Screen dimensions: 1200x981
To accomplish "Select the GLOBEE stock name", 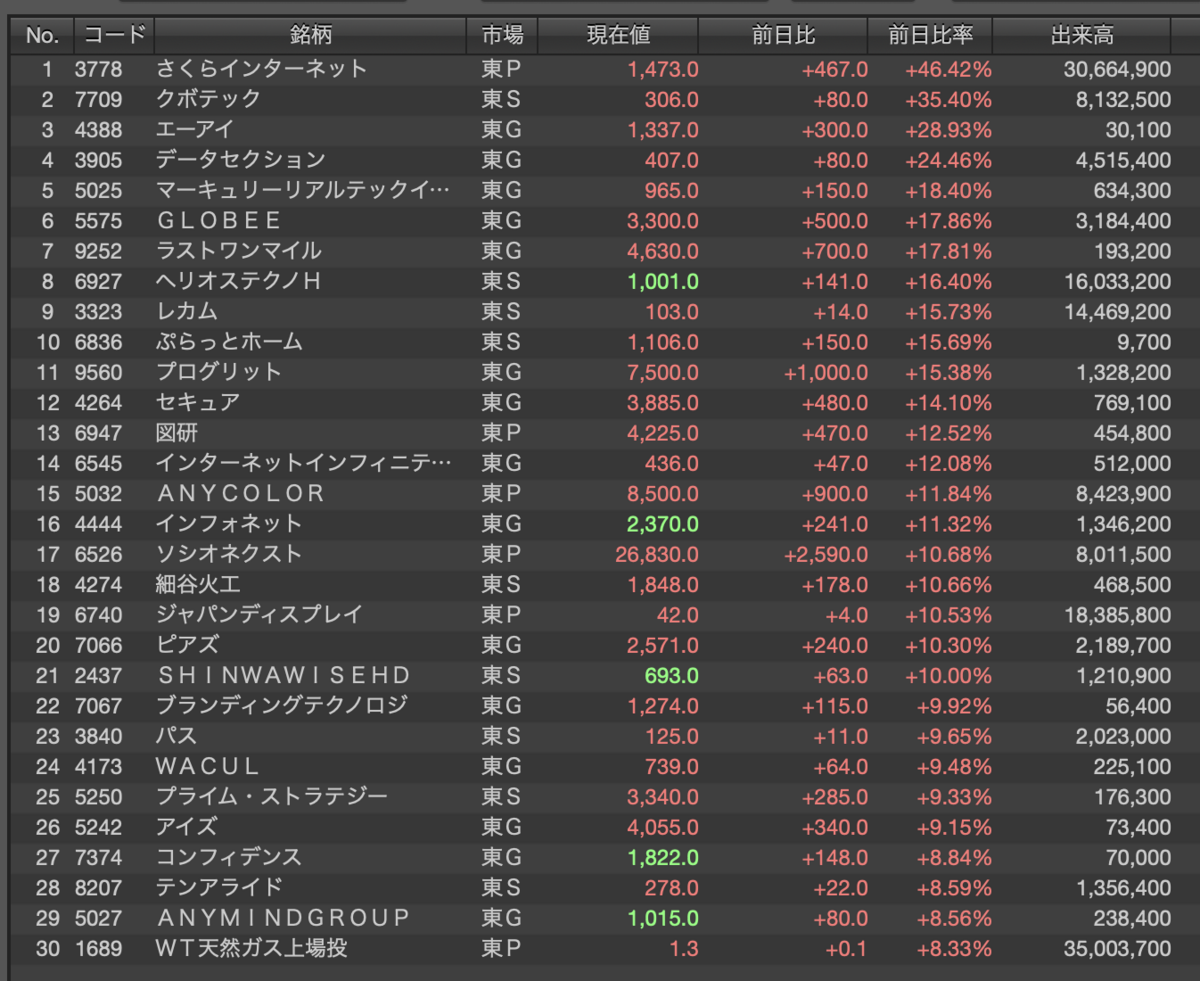I will tap(219, 220).
